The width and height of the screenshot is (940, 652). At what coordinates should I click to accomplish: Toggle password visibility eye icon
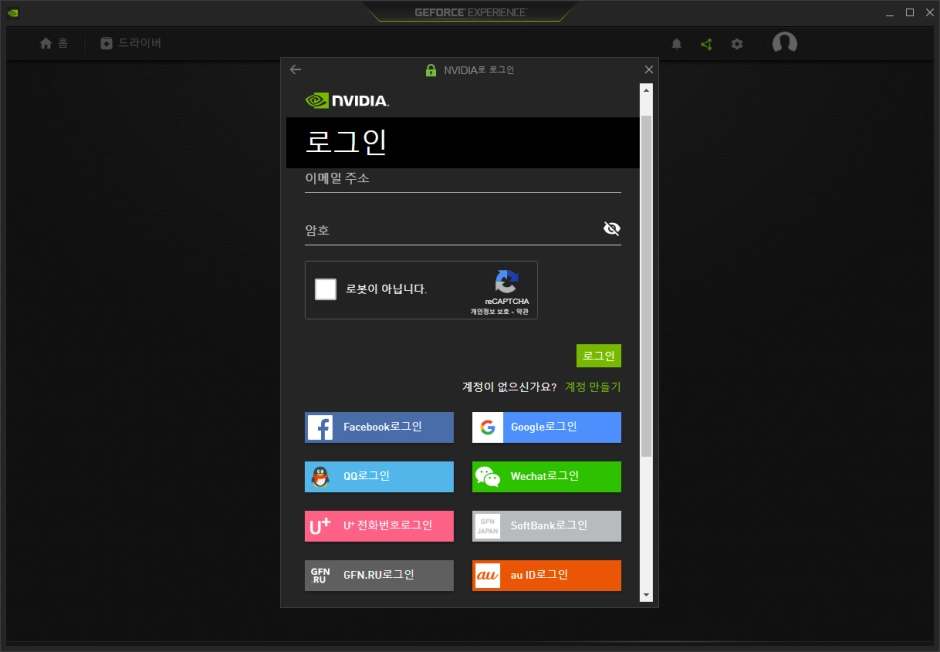point(612,229)
